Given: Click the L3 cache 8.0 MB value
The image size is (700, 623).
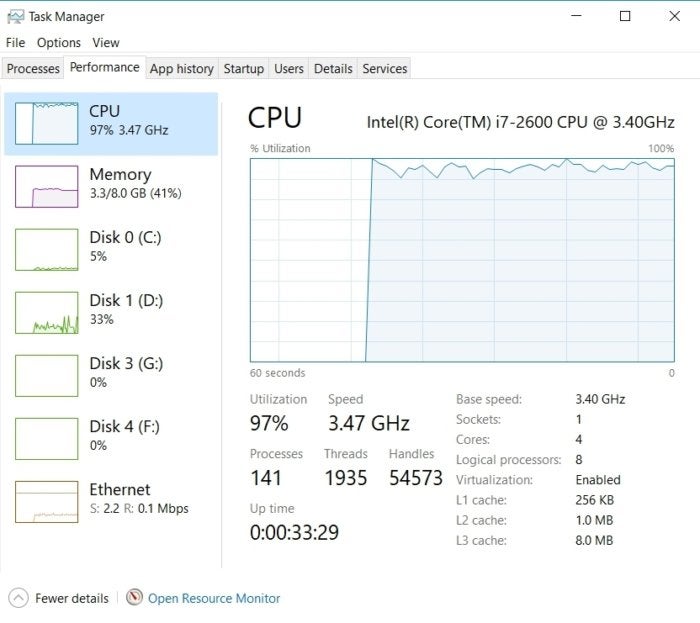Looking at the screenshot, I should point(594,540).
